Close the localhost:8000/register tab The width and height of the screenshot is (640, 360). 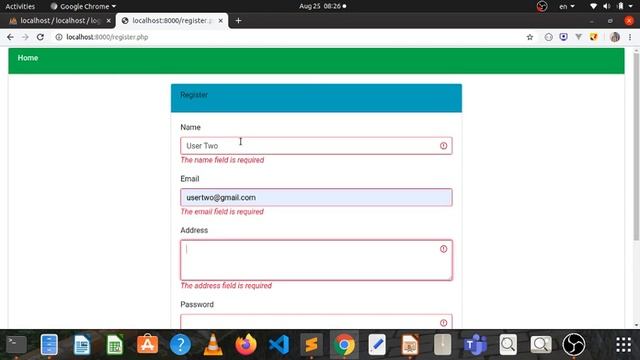click(220, 20)
